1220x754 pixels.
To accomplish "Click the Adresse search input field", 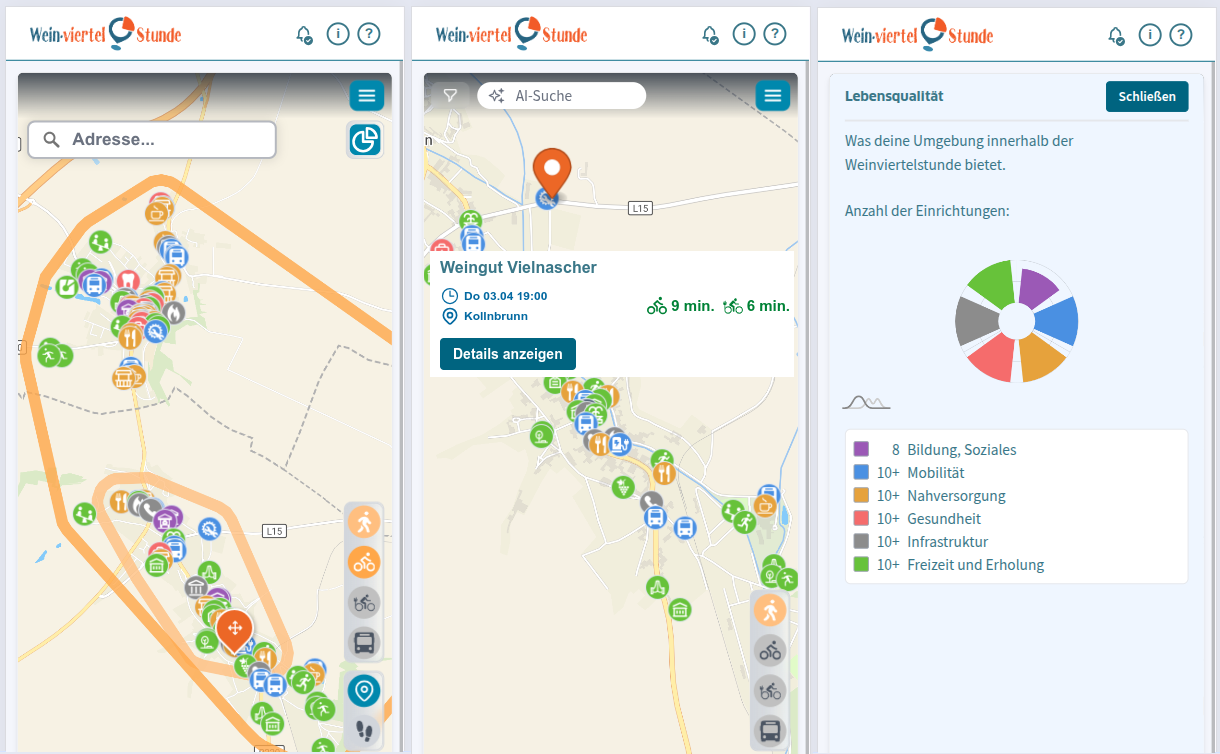I will pyautogui.click(x=152, y=140).
